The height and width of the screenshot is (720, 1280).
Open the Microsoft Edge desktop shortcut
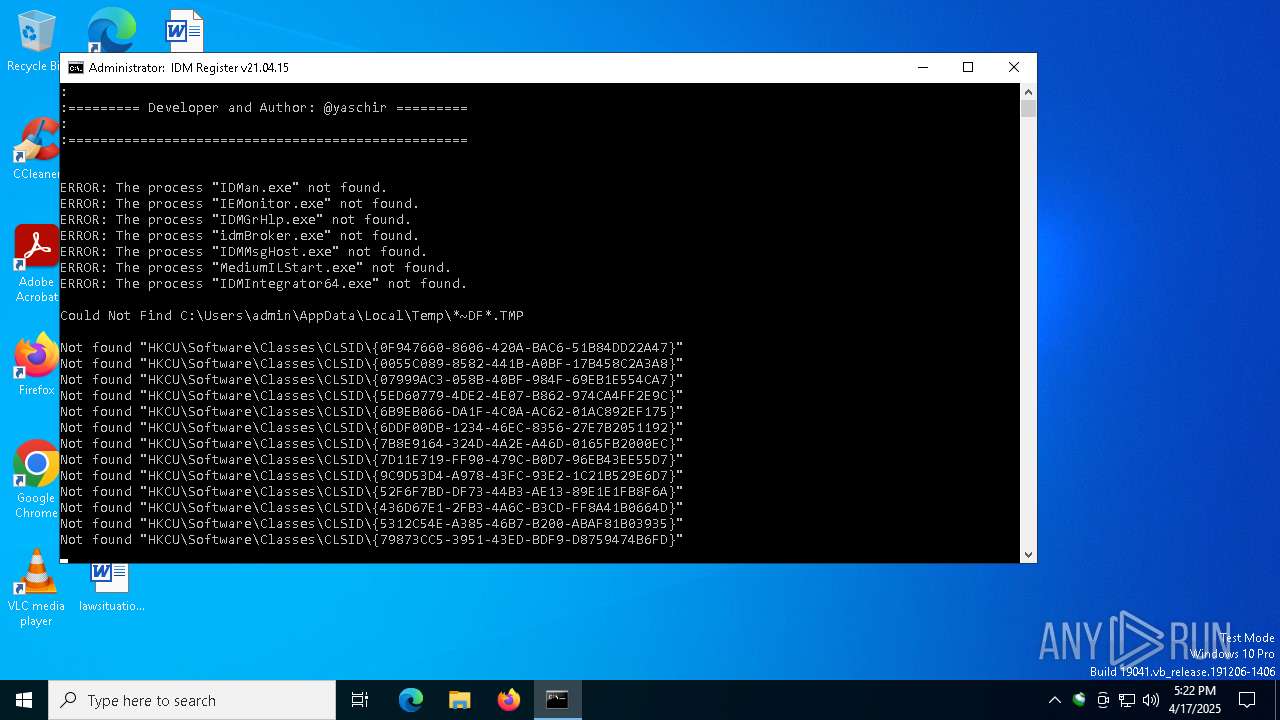(x=111, y=30)
